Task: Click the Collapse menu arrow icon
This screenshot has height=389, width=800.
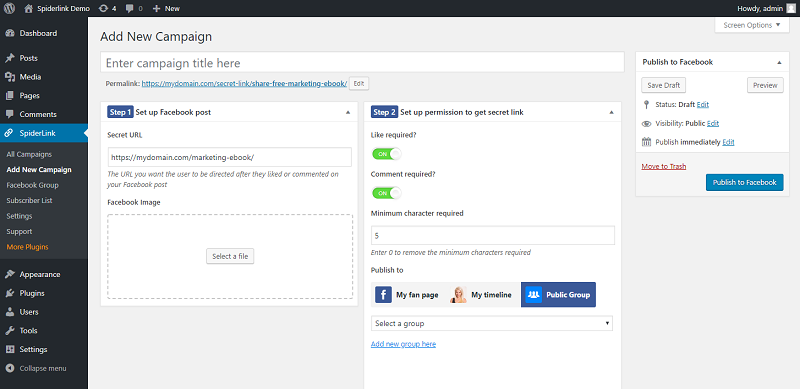Action: click(10, 368)
